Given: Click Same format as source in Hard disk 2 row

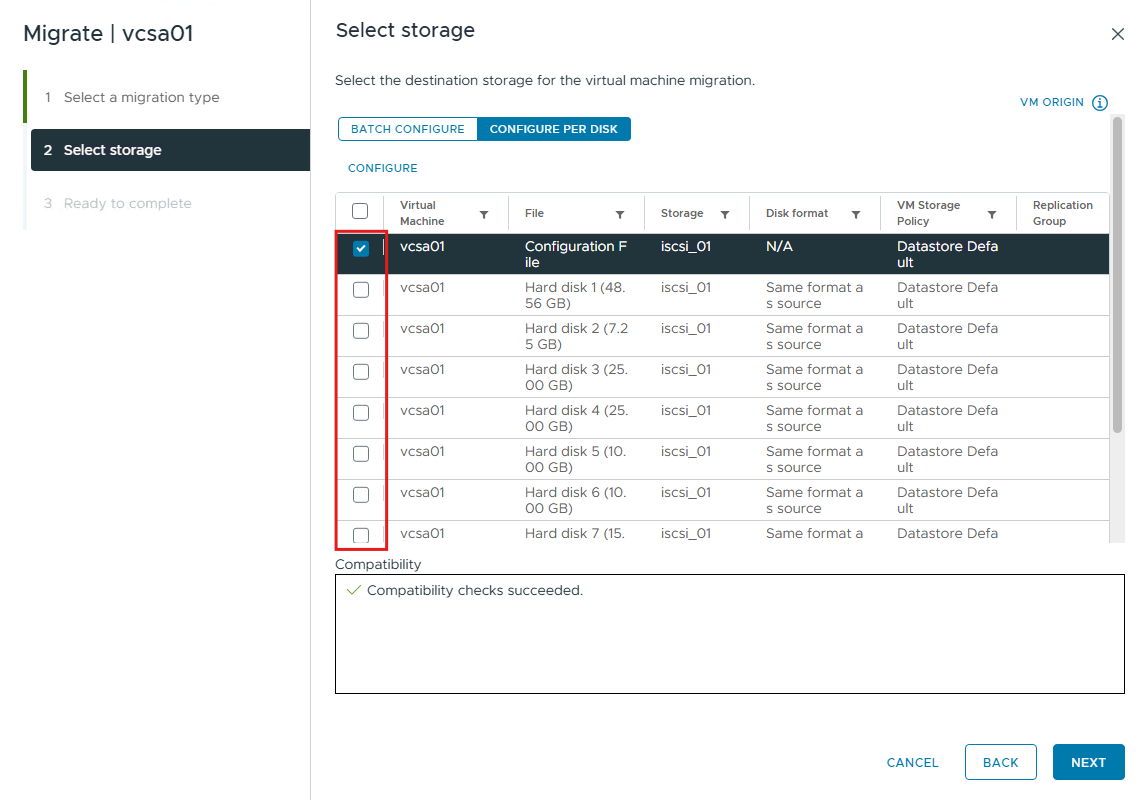Looking at the screenshot, I should [814, 336].
